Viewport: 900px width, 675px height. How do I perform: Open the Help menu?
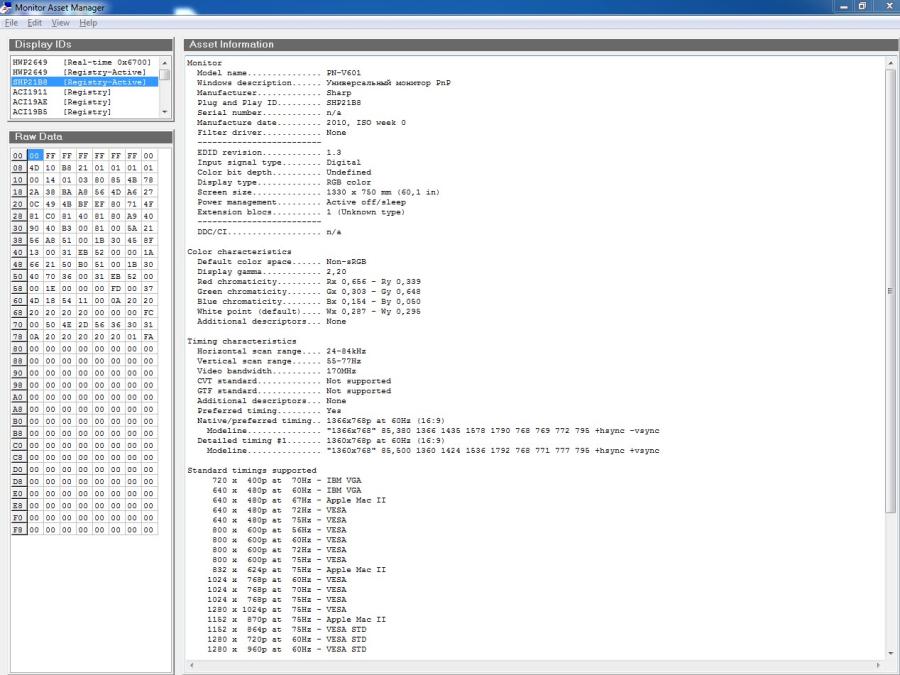point(88,22)
